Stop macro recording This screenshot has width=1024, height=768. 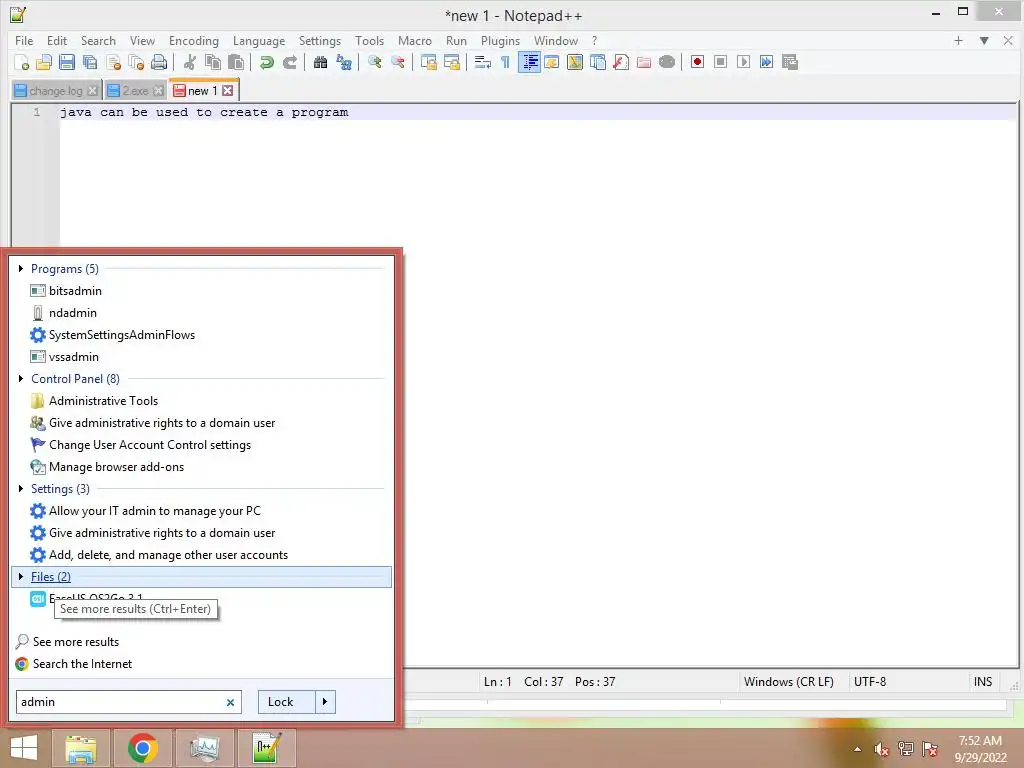[720, 62]
